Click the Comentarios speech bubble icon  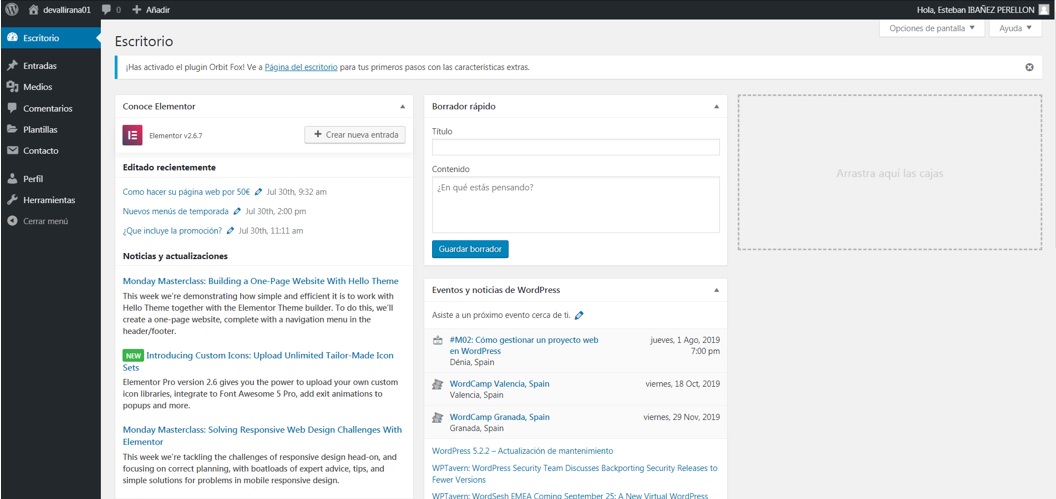click(12, 108)
